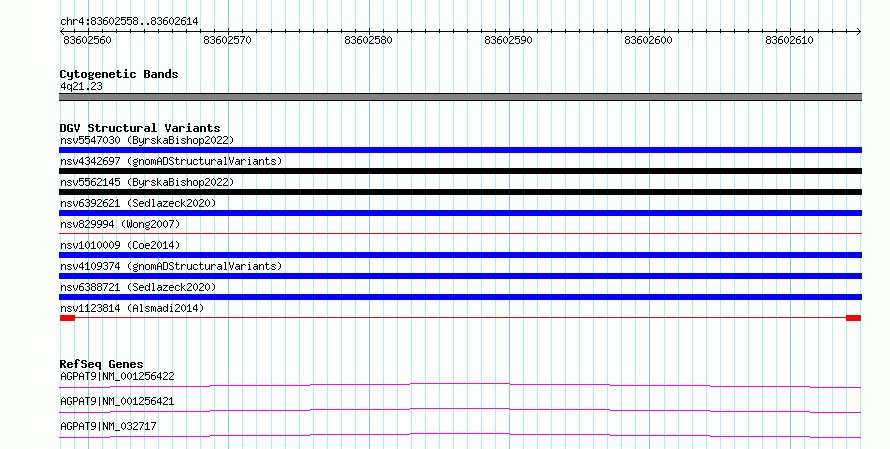Open variant nsv4109374 (gnomADStructuralVariants) label
Viewport: 890px width, 449px height.
171,266
